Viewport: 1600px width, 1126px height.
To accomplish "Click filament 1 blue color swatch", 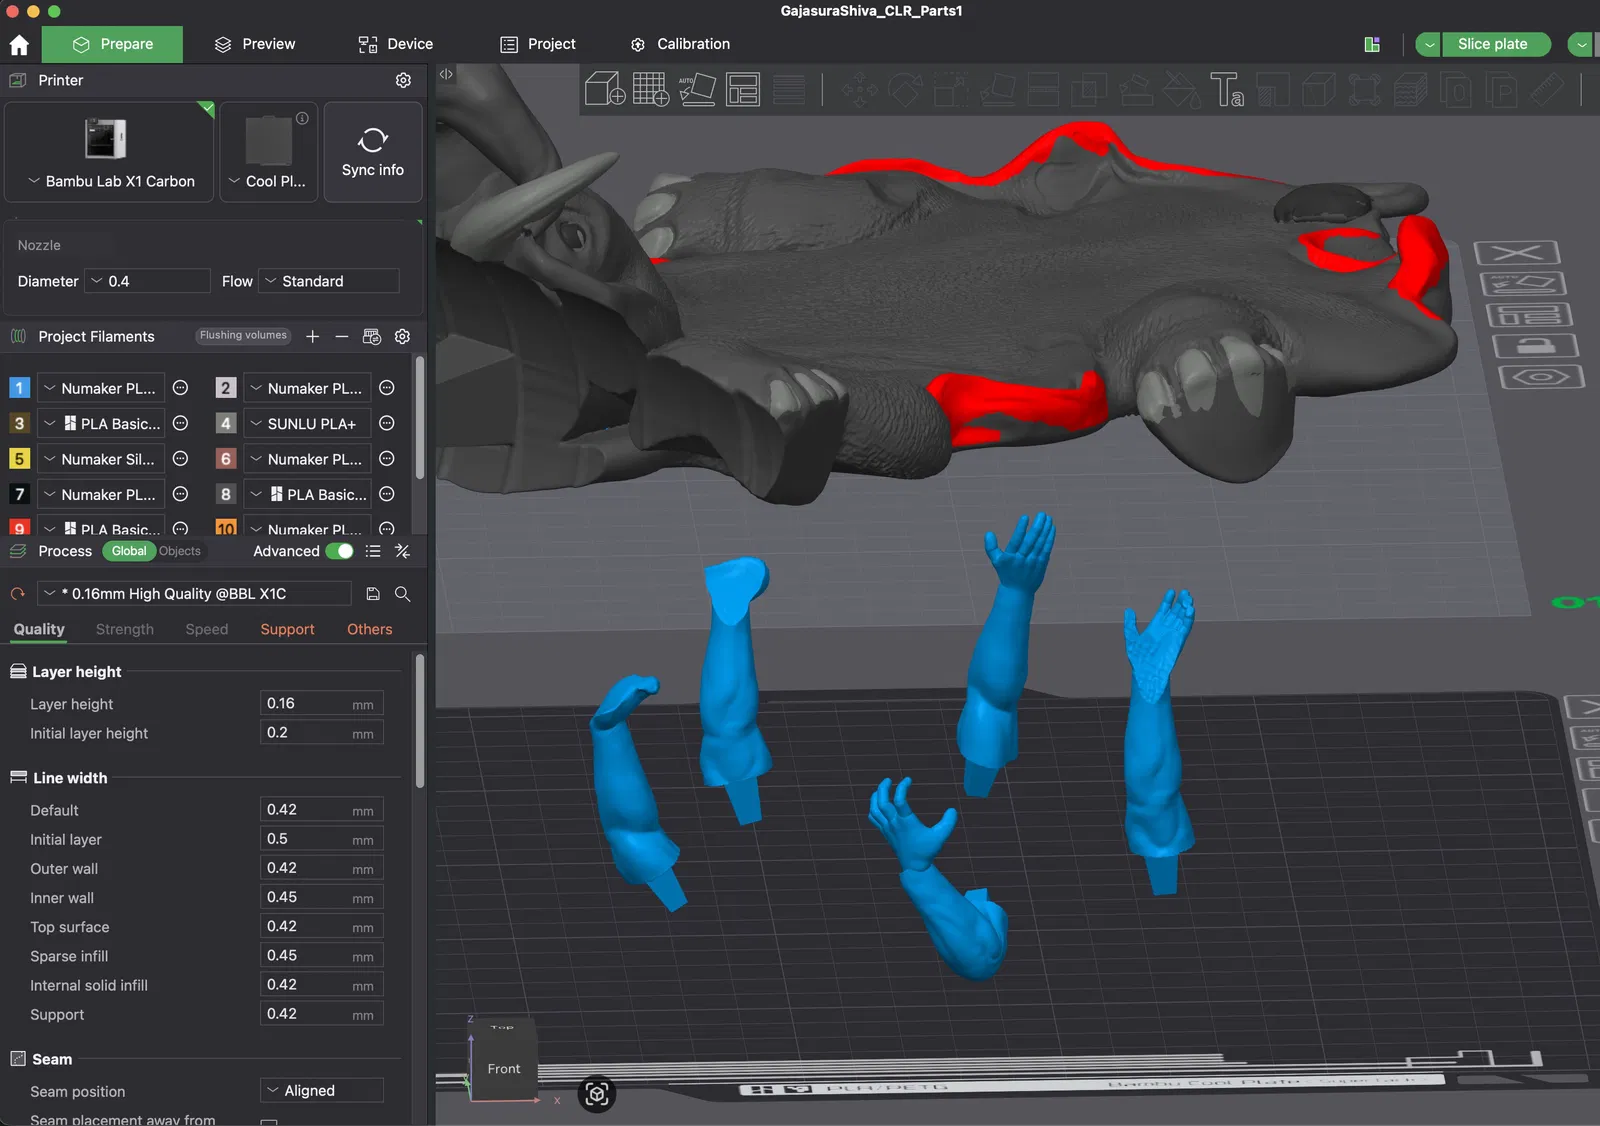I will point(19,388).
